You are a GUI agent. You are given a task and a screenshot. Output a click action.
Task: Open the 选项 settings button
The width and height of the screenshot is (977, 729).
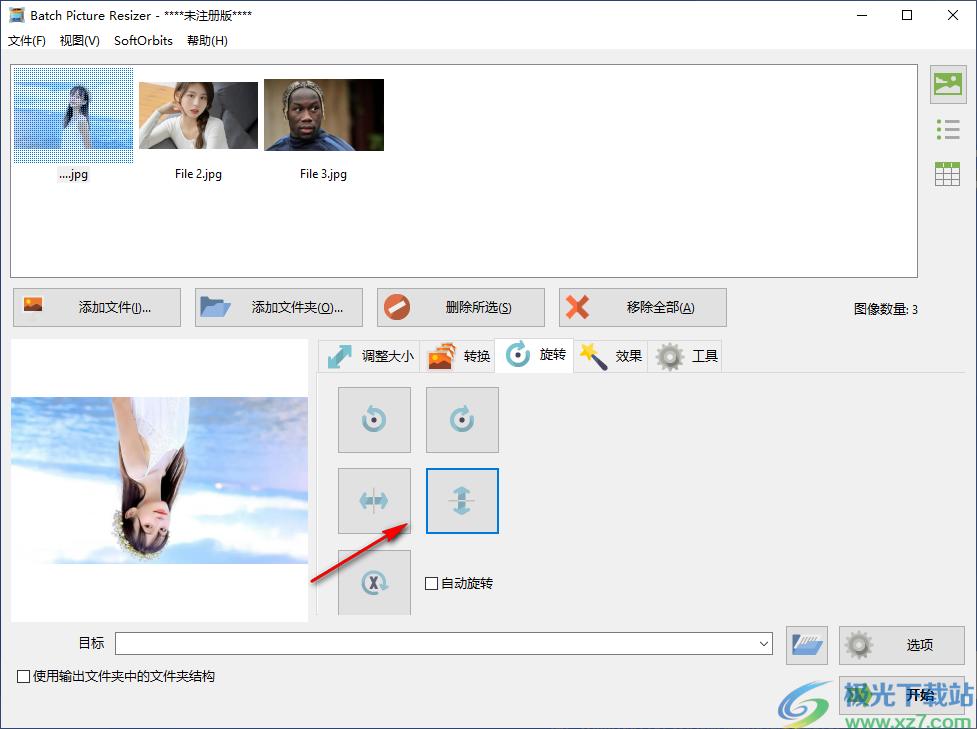pos(902,645)
